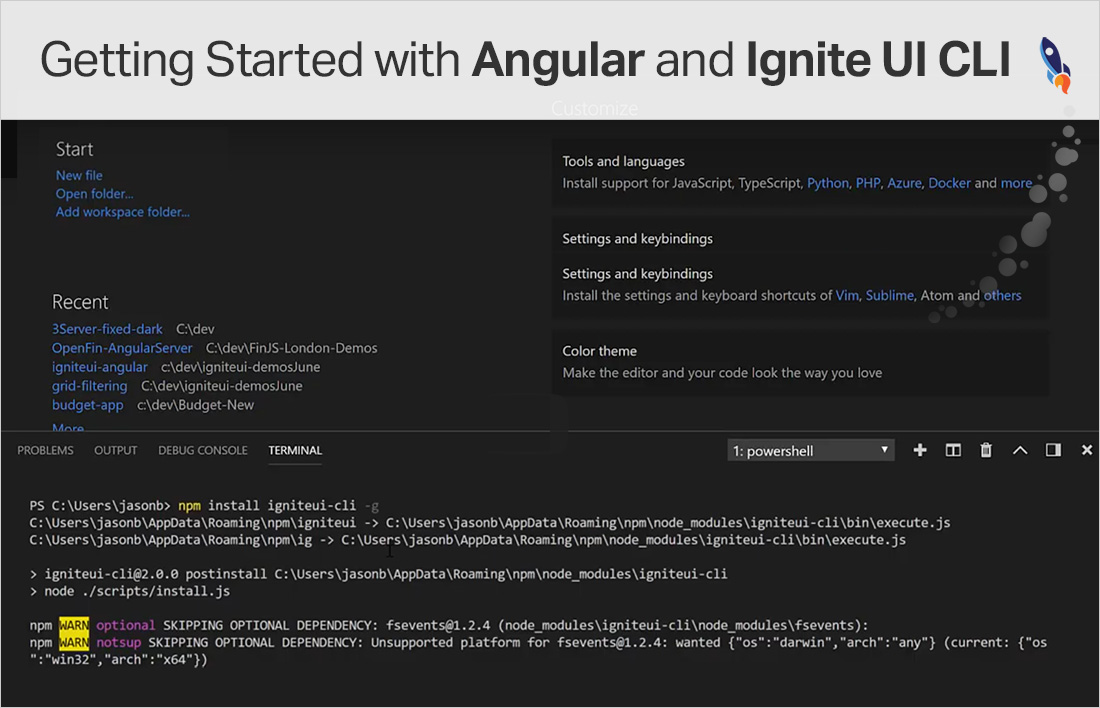Open the powershell terminal selector dropdown
The height and width of the screenshot is (708, 1100).
pyautogui.click(x=811, y=451)
